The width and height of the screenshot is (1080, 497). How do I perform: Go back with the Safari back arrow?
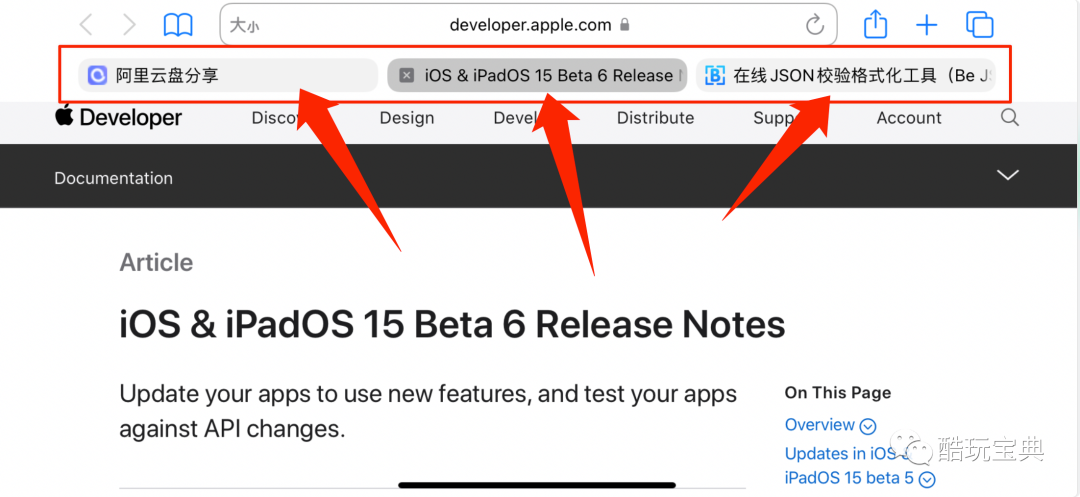pyautogui.click(x=85, y=25)
